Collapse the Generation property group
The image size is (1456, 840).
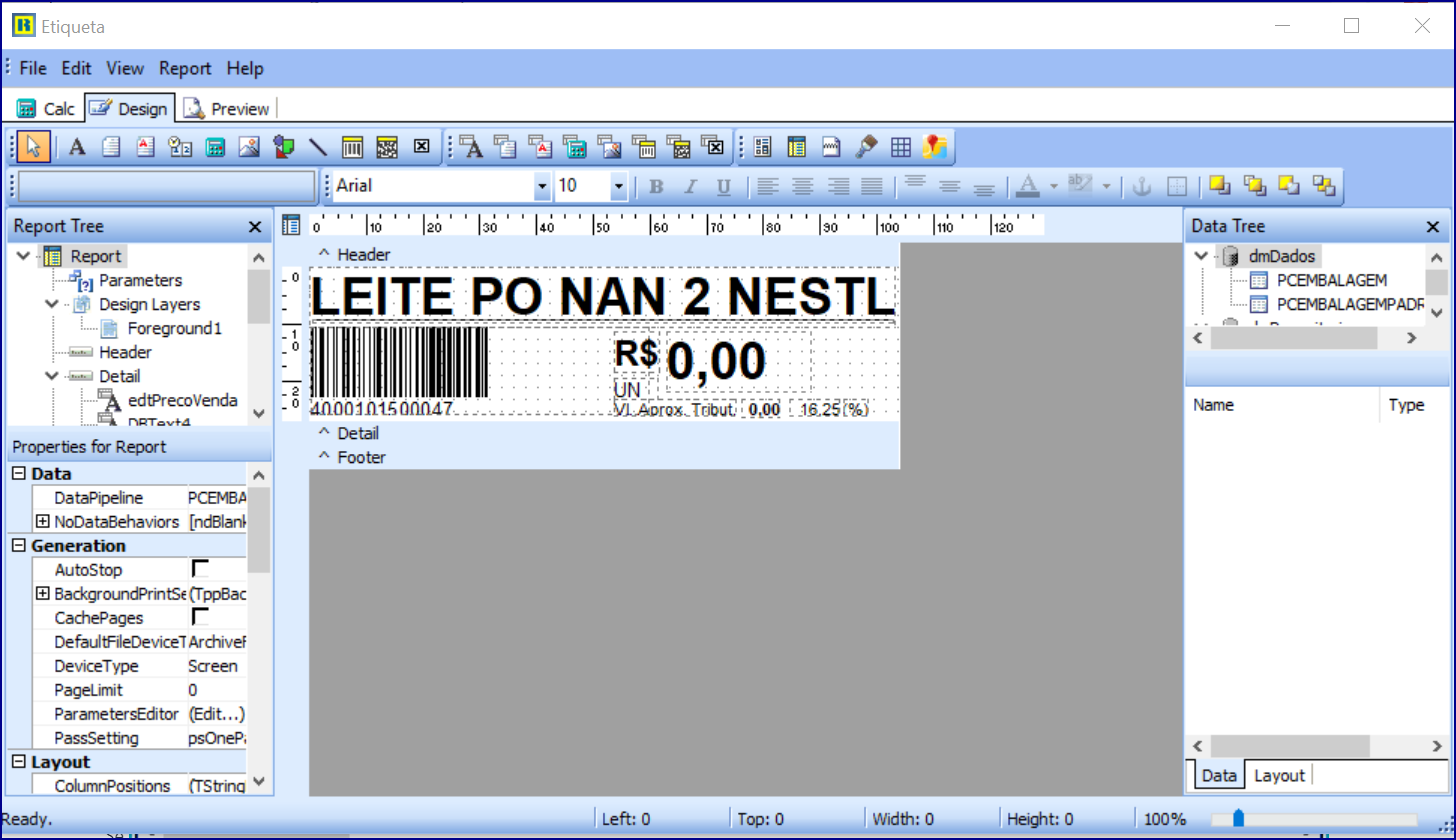pos(18,546)
